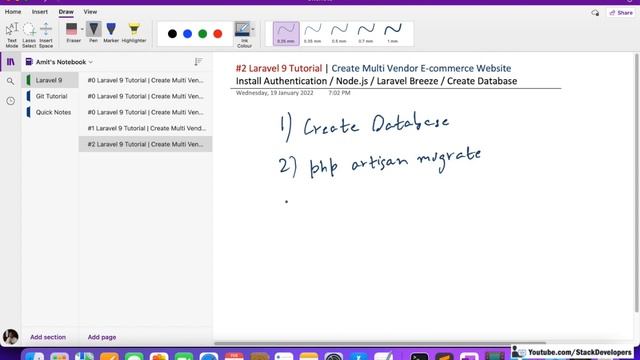
Task: Open the Home ribbon tab
Action: [13, 12]
